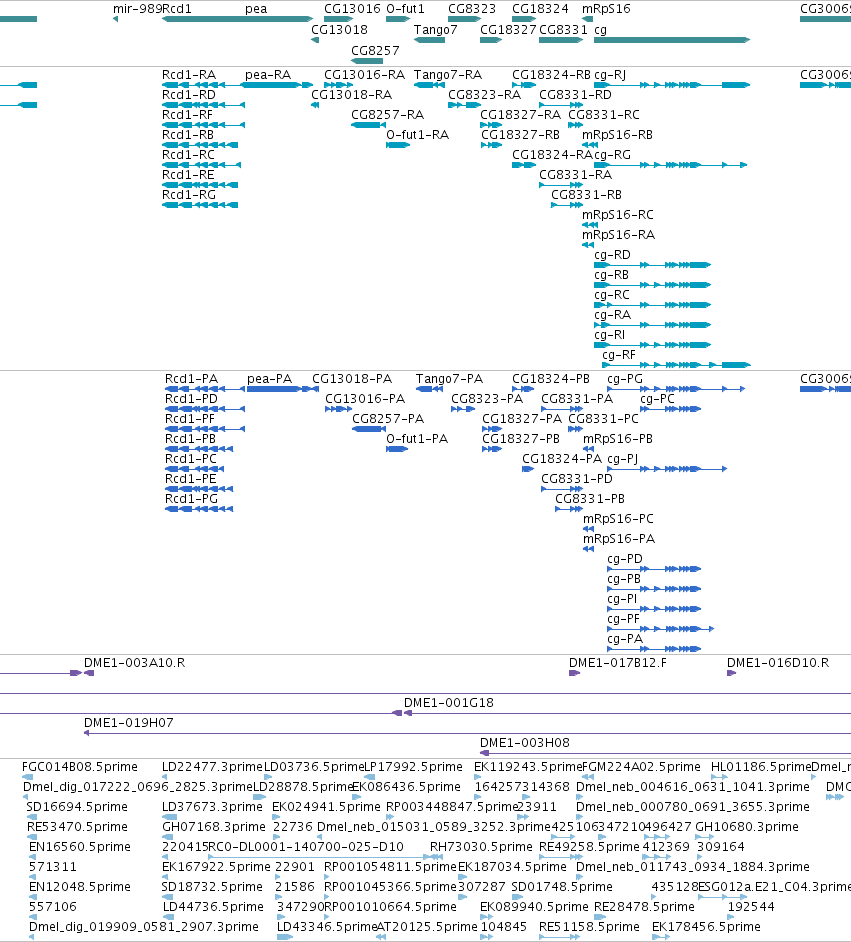This screenshot has width=851, height=942.
Task: Select transcript Rcd1-RG
Action: pyautogui.click(x=189, y=195)
